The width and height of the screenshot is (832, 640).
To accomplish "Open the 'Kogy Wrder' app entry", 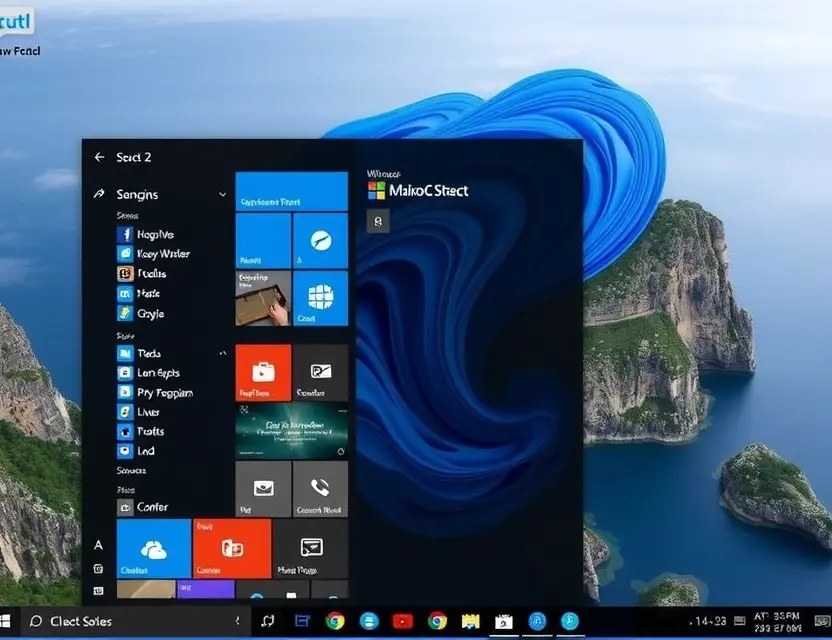I will pyautogui.click(x=154, y=254).
